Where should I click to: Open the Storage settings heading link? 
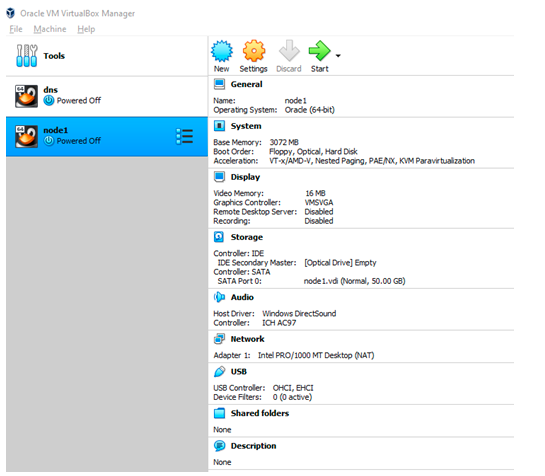tap(247, 237)
